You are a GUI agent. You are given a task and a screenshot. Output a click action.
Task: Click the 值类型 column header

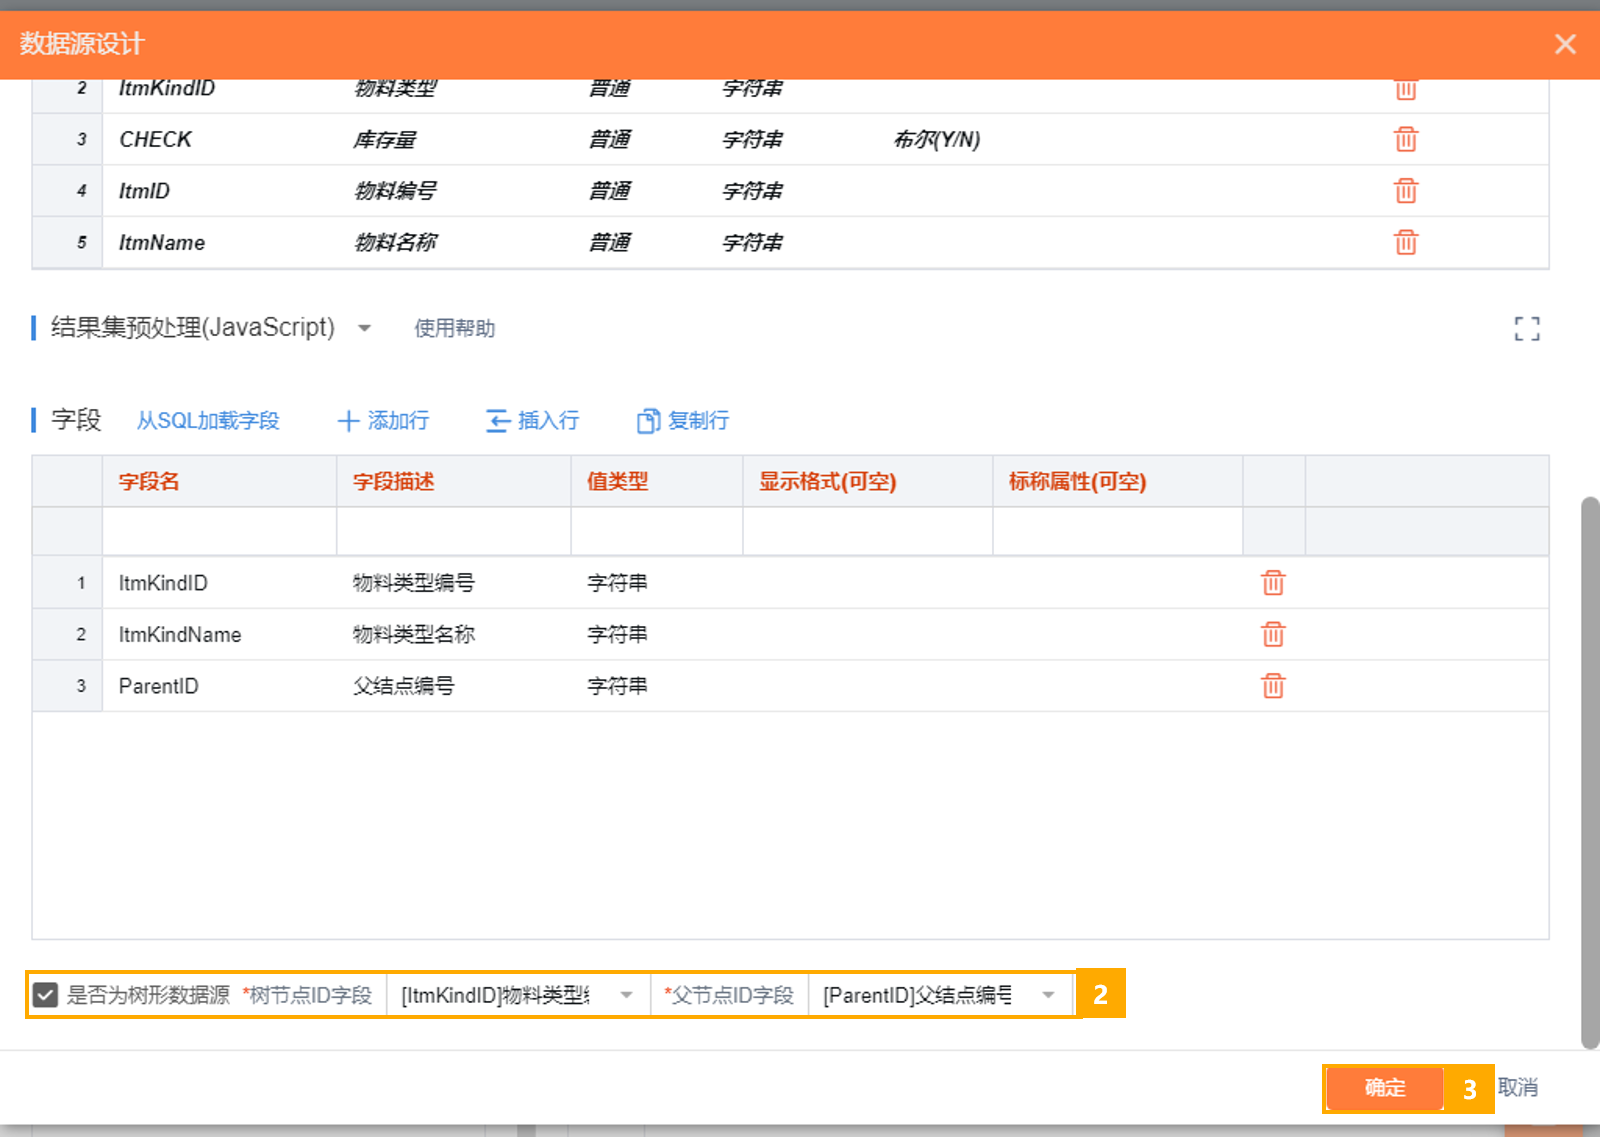click(657, 482)
